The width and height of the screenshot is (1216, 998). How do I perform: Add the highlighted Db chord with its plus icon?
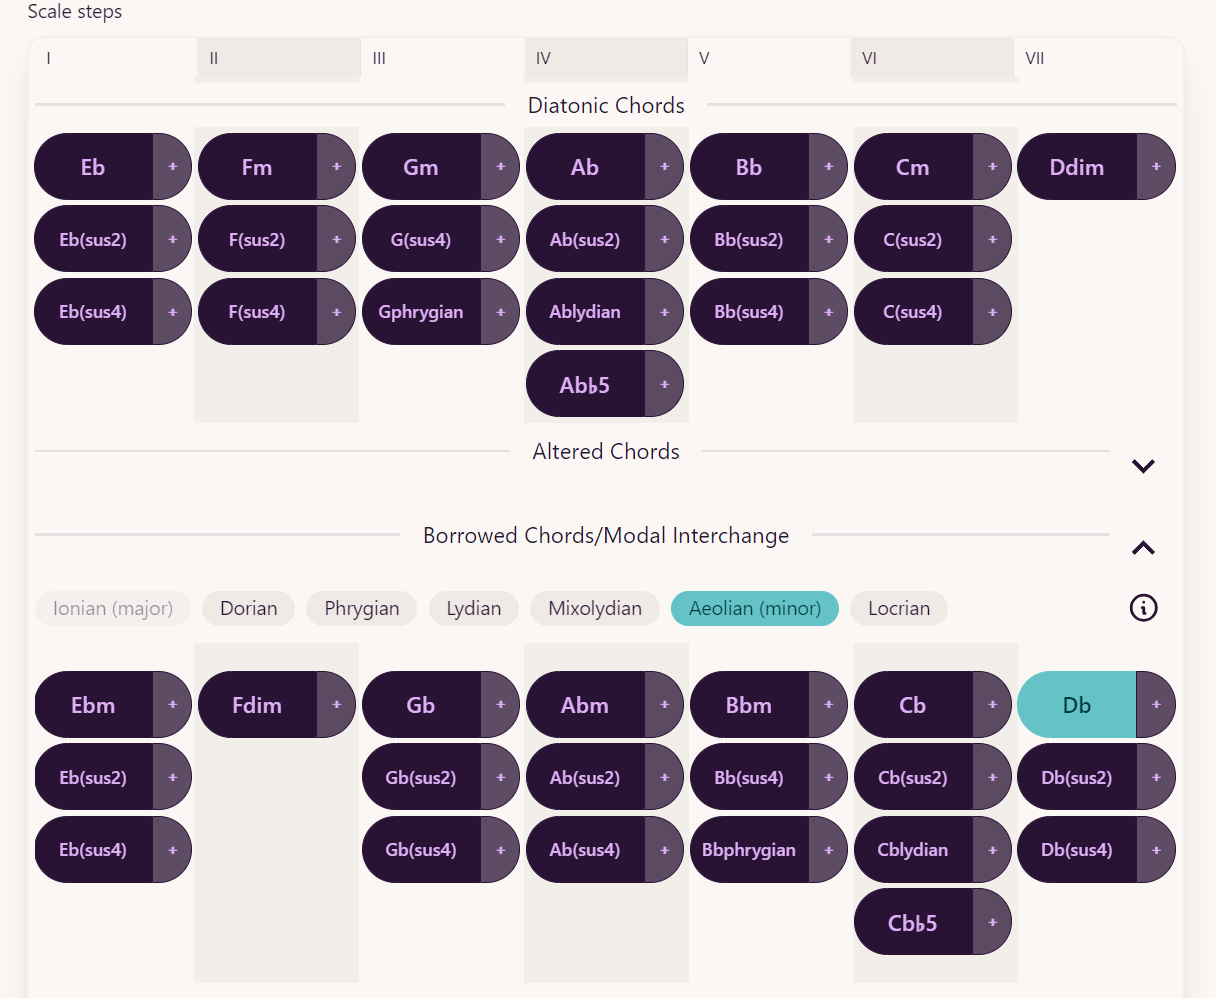coord(1156,705)
